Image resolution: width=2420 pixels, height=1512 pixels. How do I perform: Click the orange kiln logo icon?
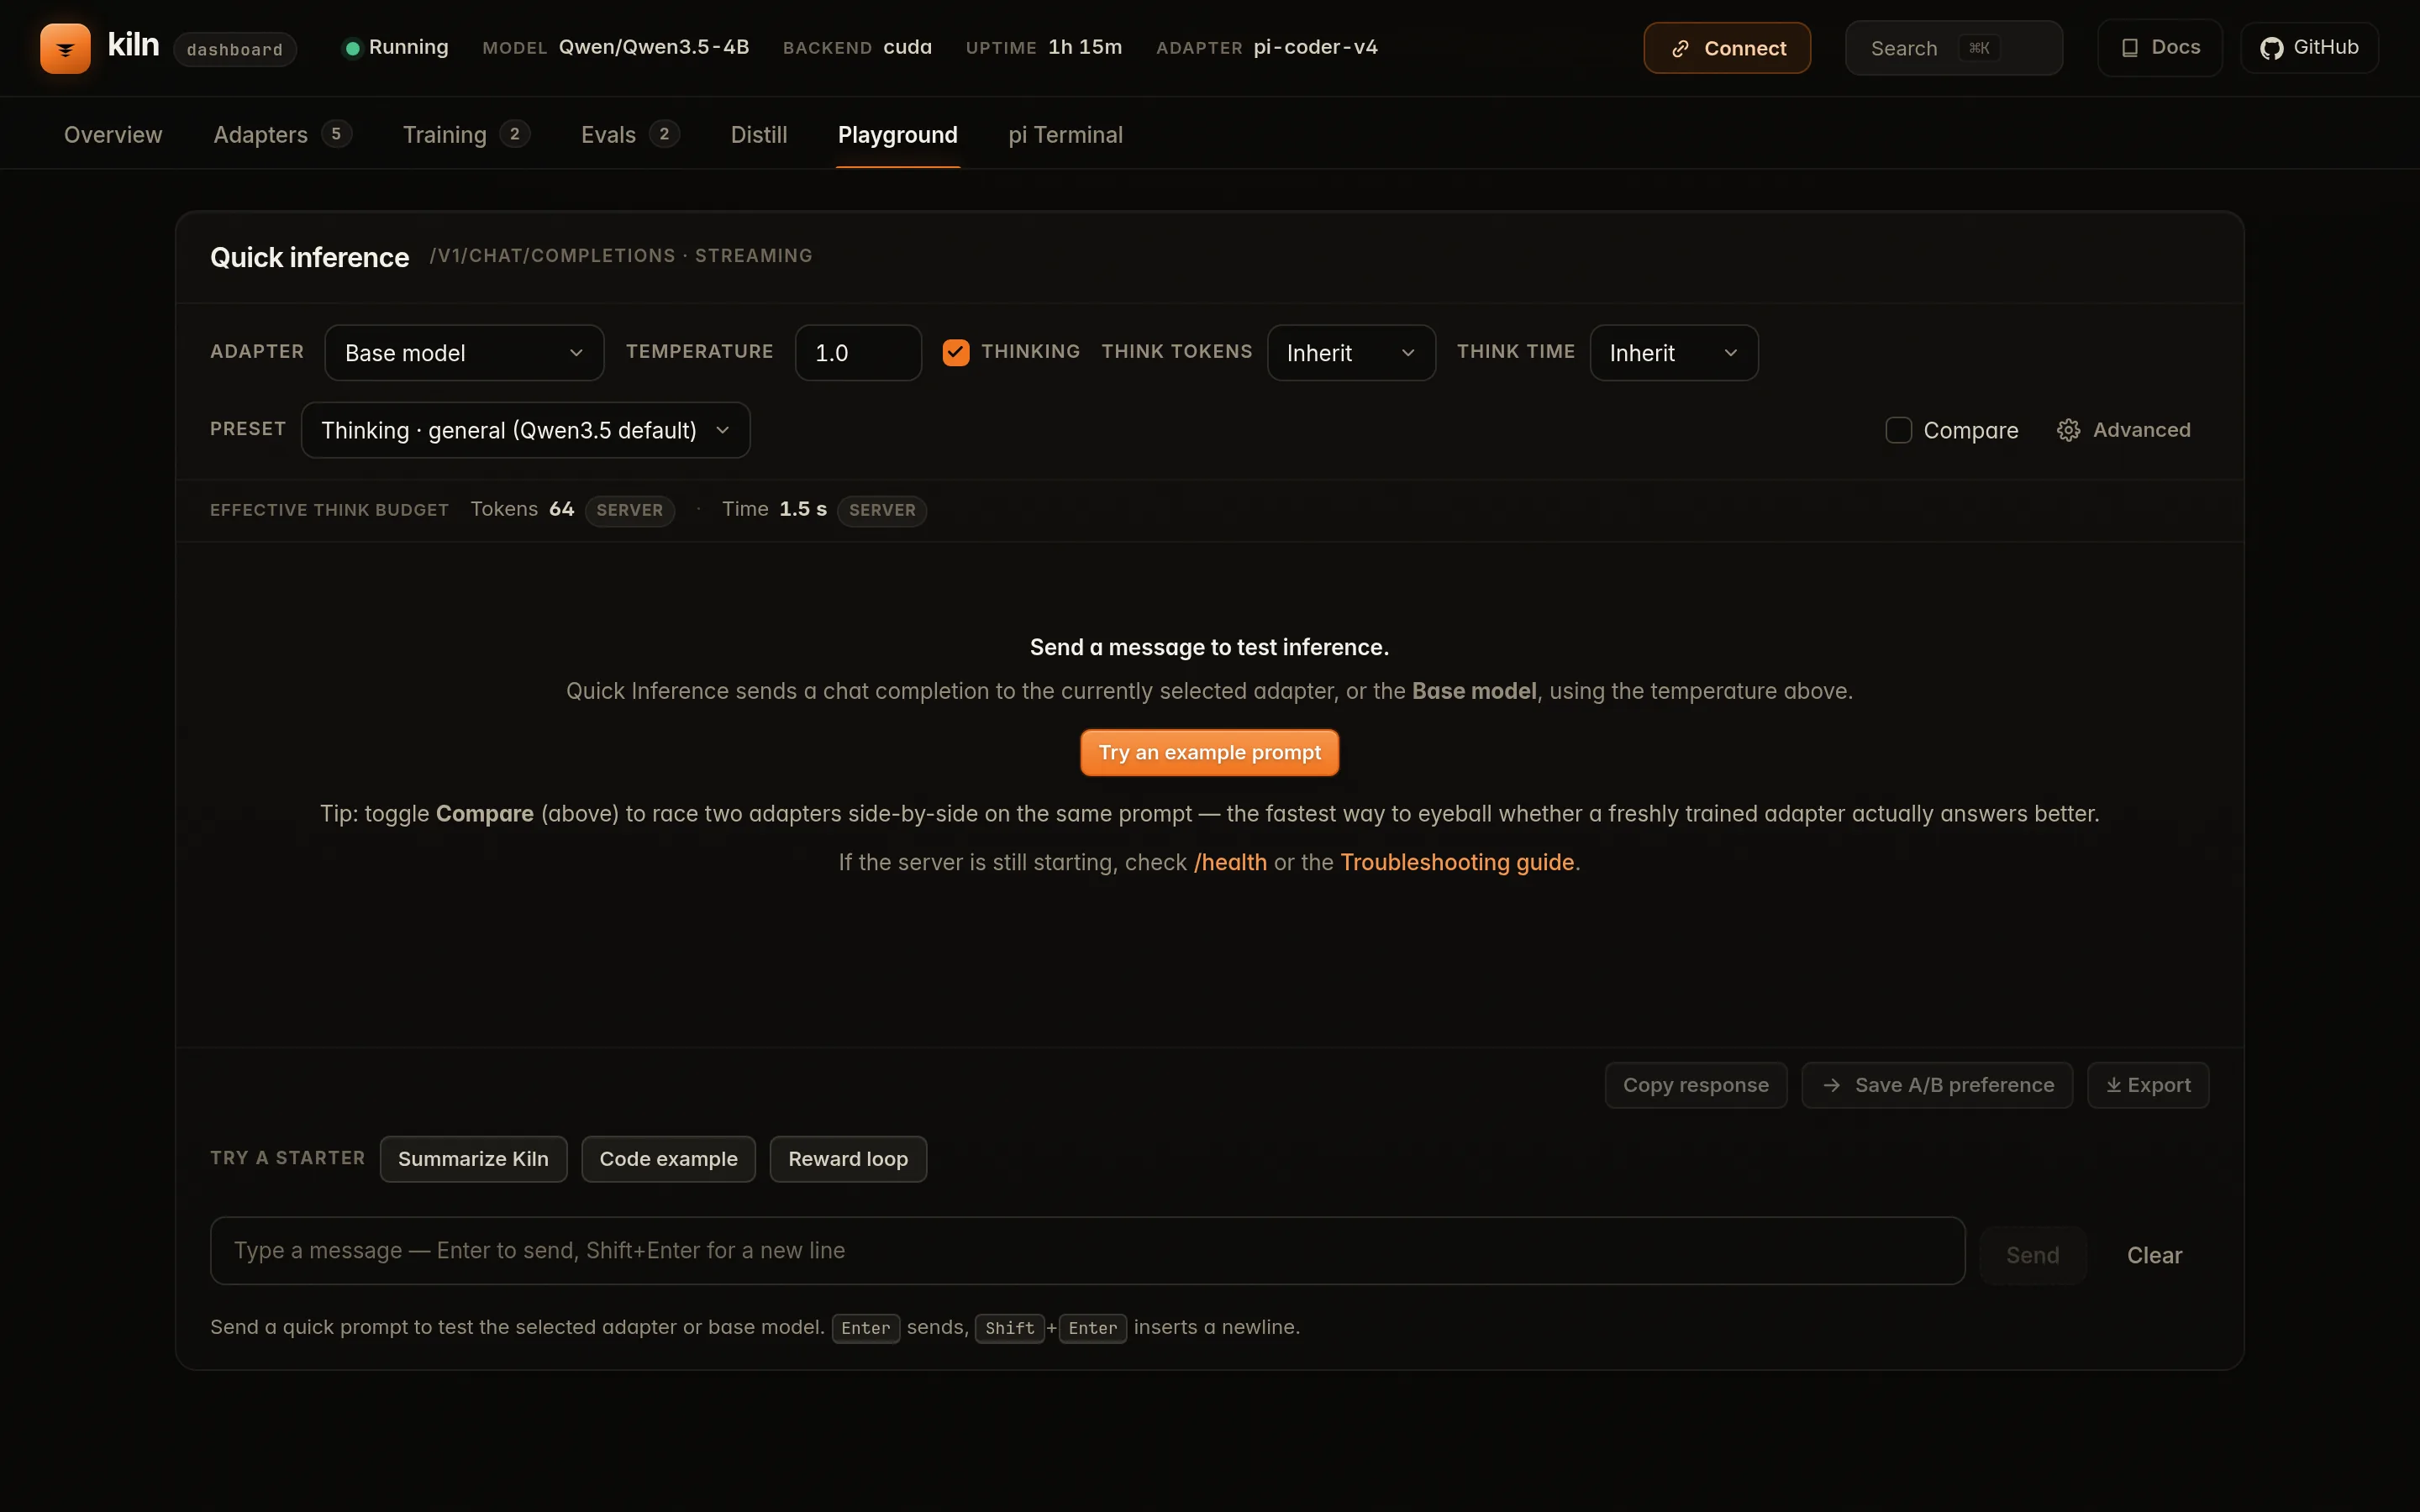65,48
